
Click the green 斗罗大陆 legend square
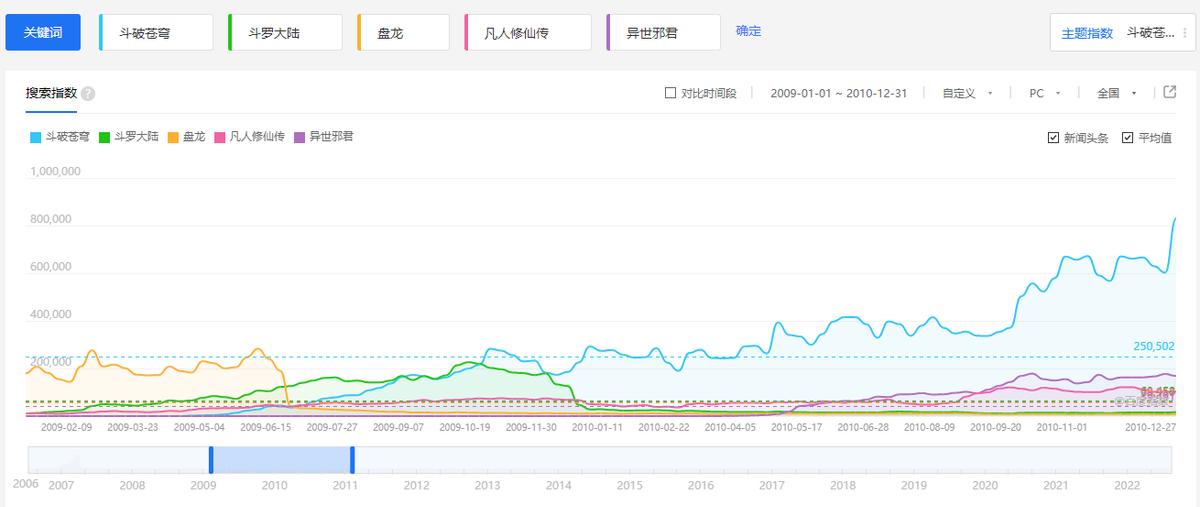pos(104,137)
